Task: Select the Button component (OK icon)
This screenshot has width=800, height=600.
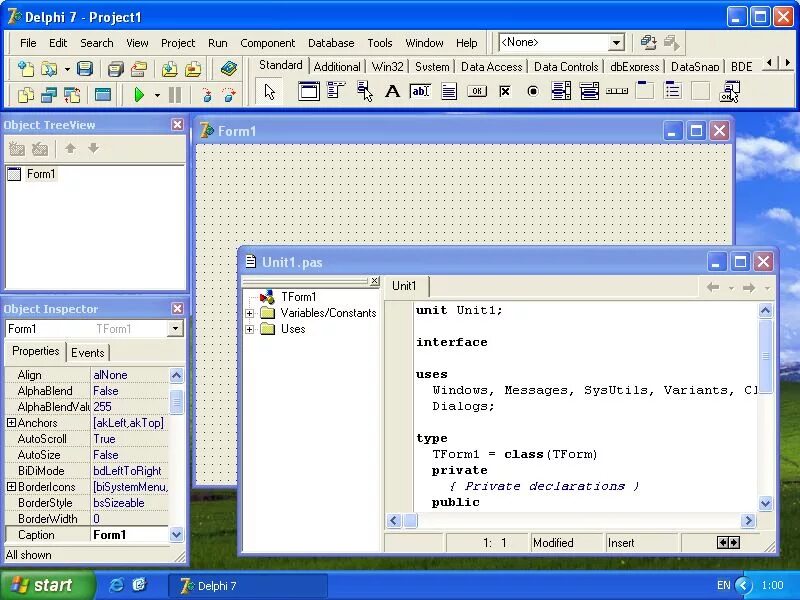Action: [477, 92]
